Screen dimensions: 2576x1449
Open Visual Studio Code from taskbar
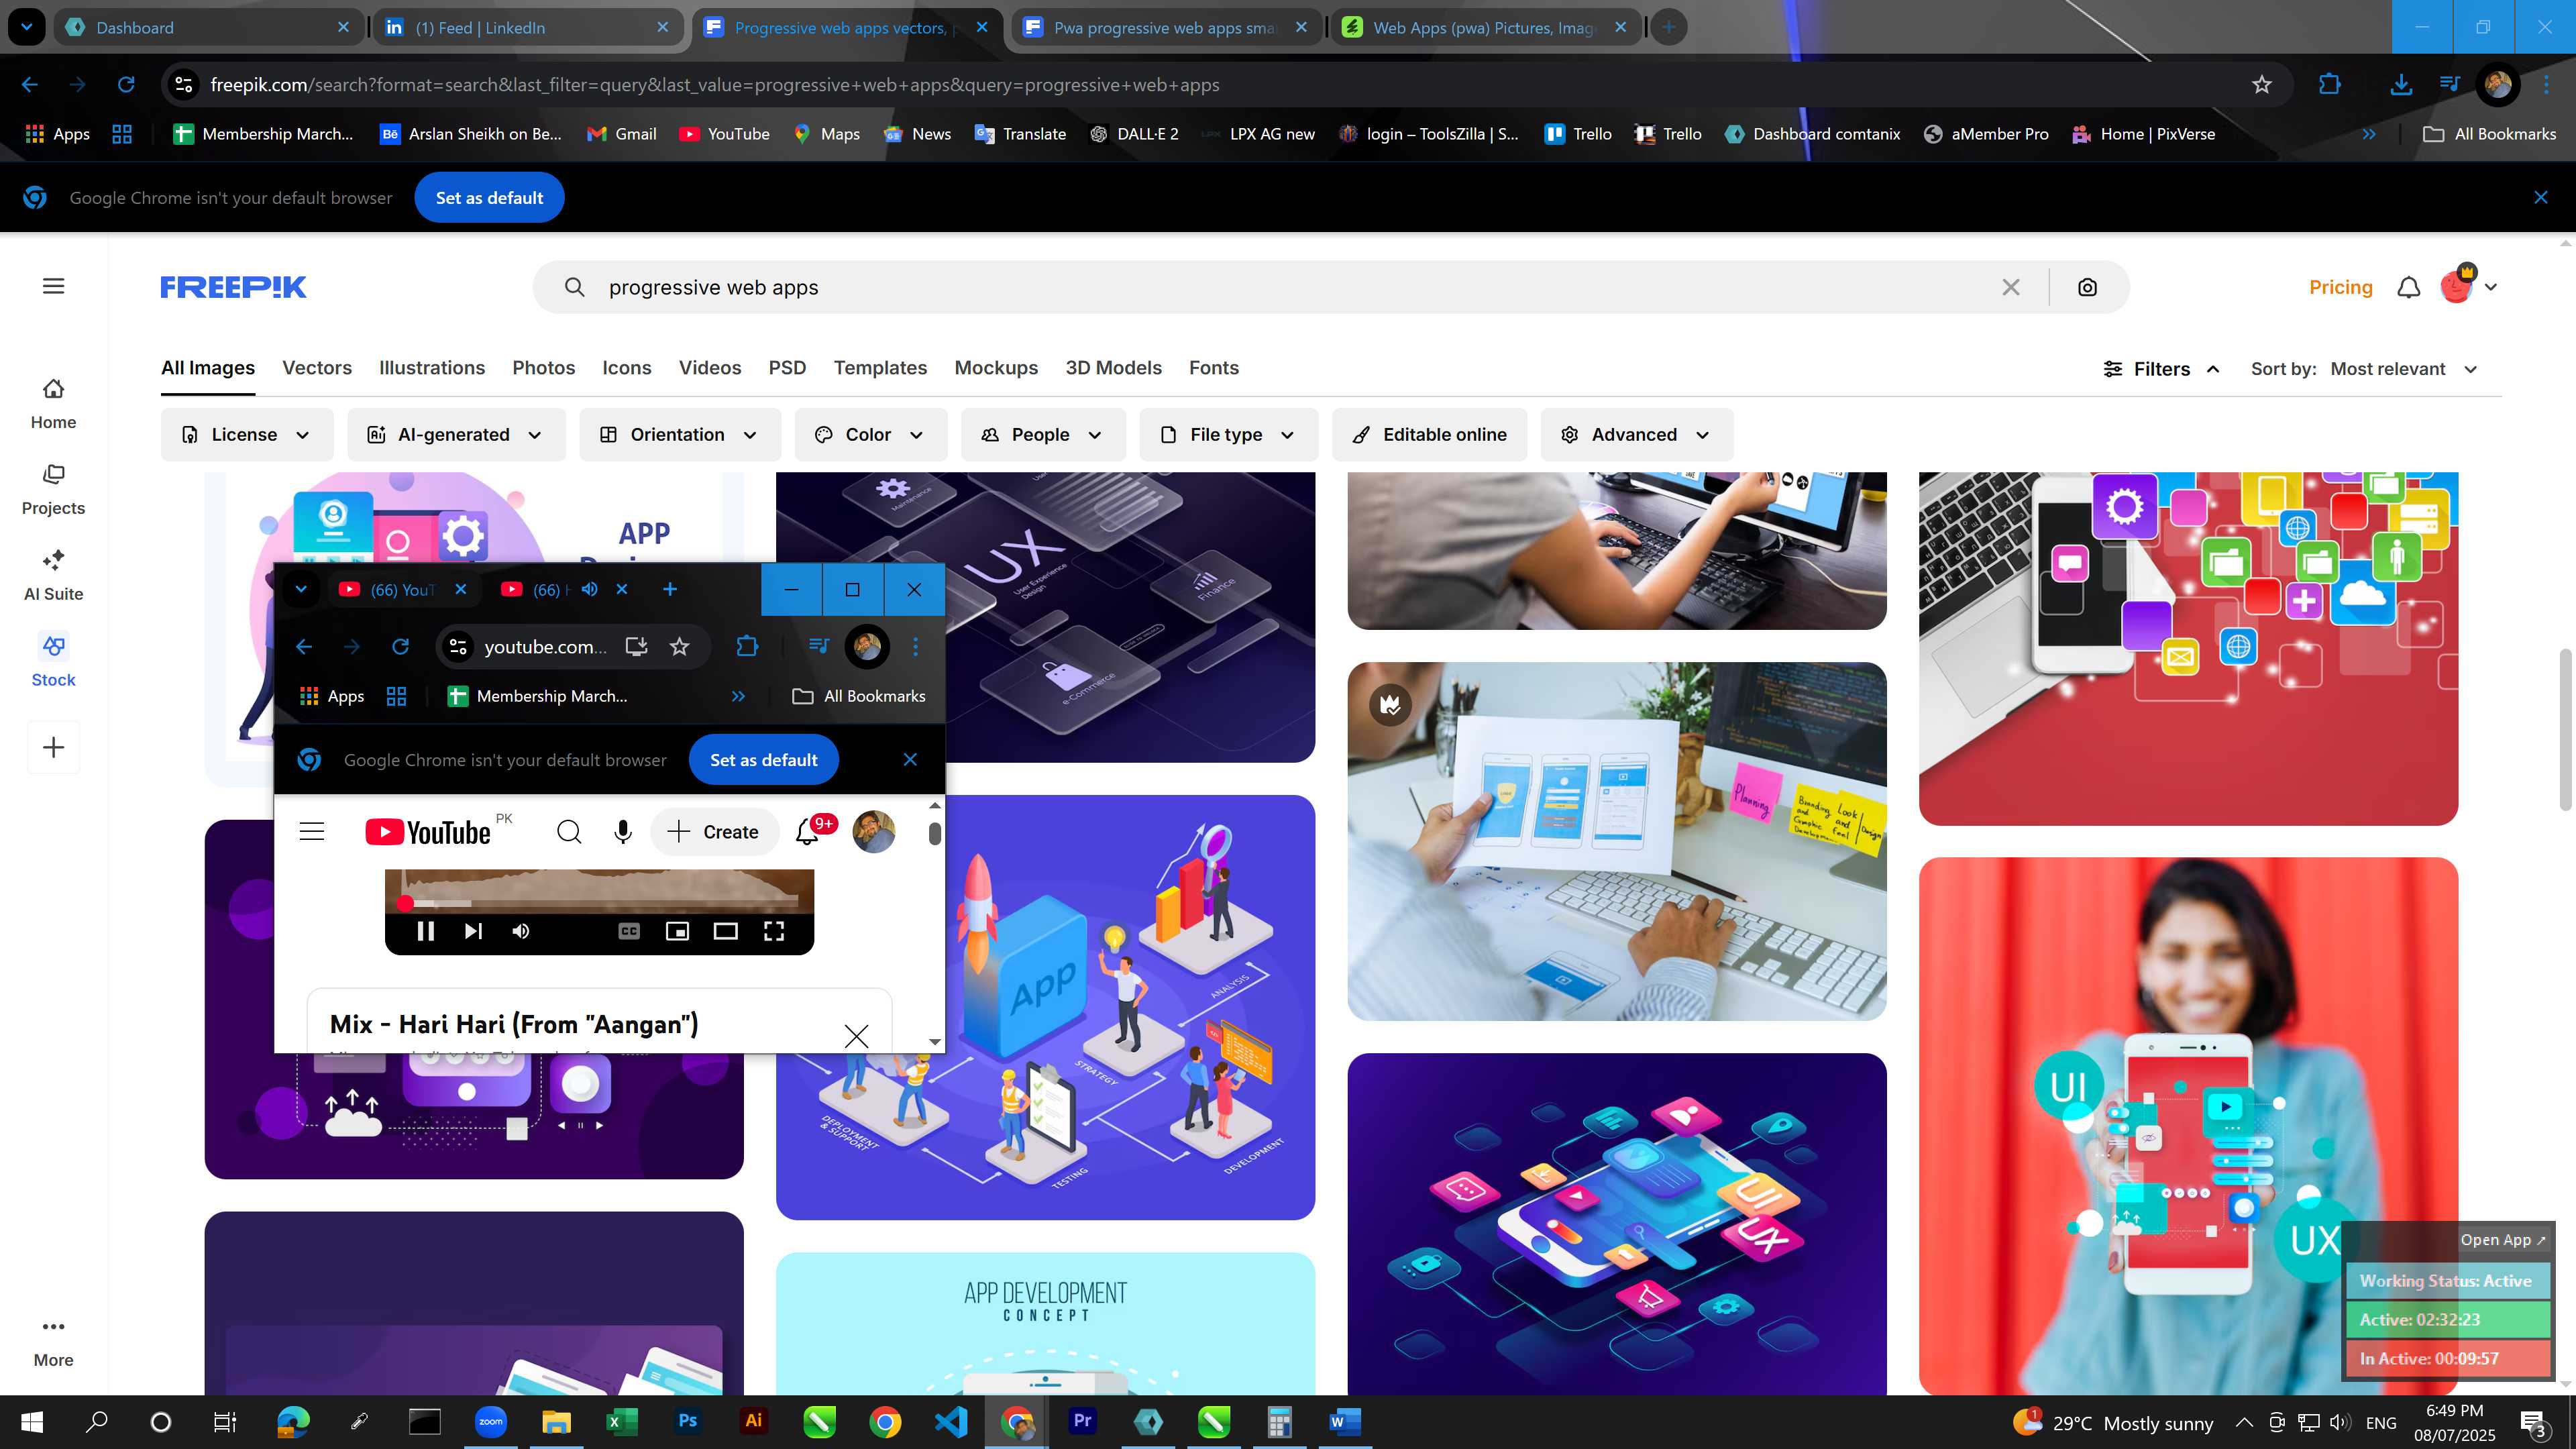click(x=951, y=1421)
